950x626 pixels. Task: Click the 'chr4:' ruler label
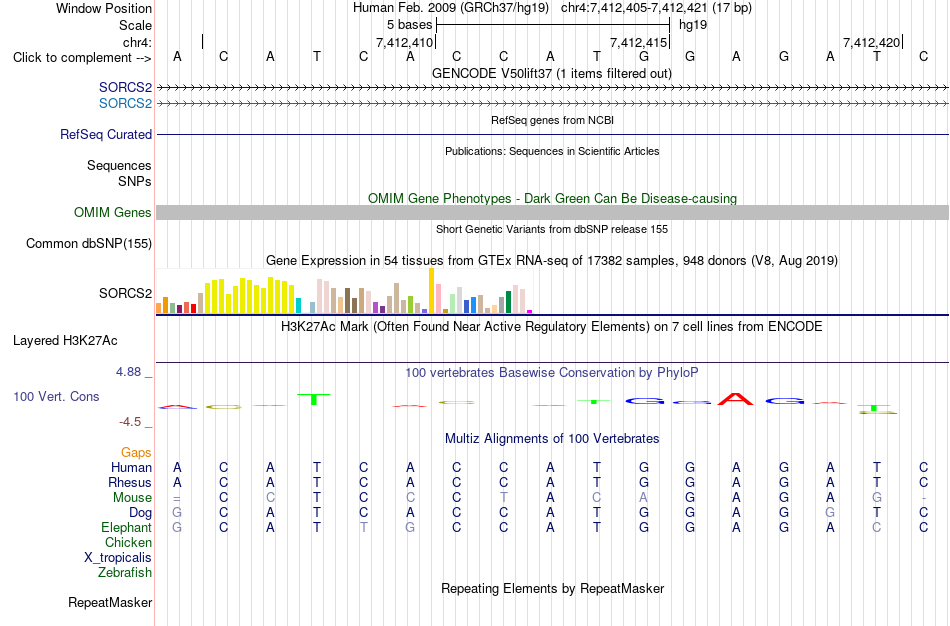pos(138,42)
